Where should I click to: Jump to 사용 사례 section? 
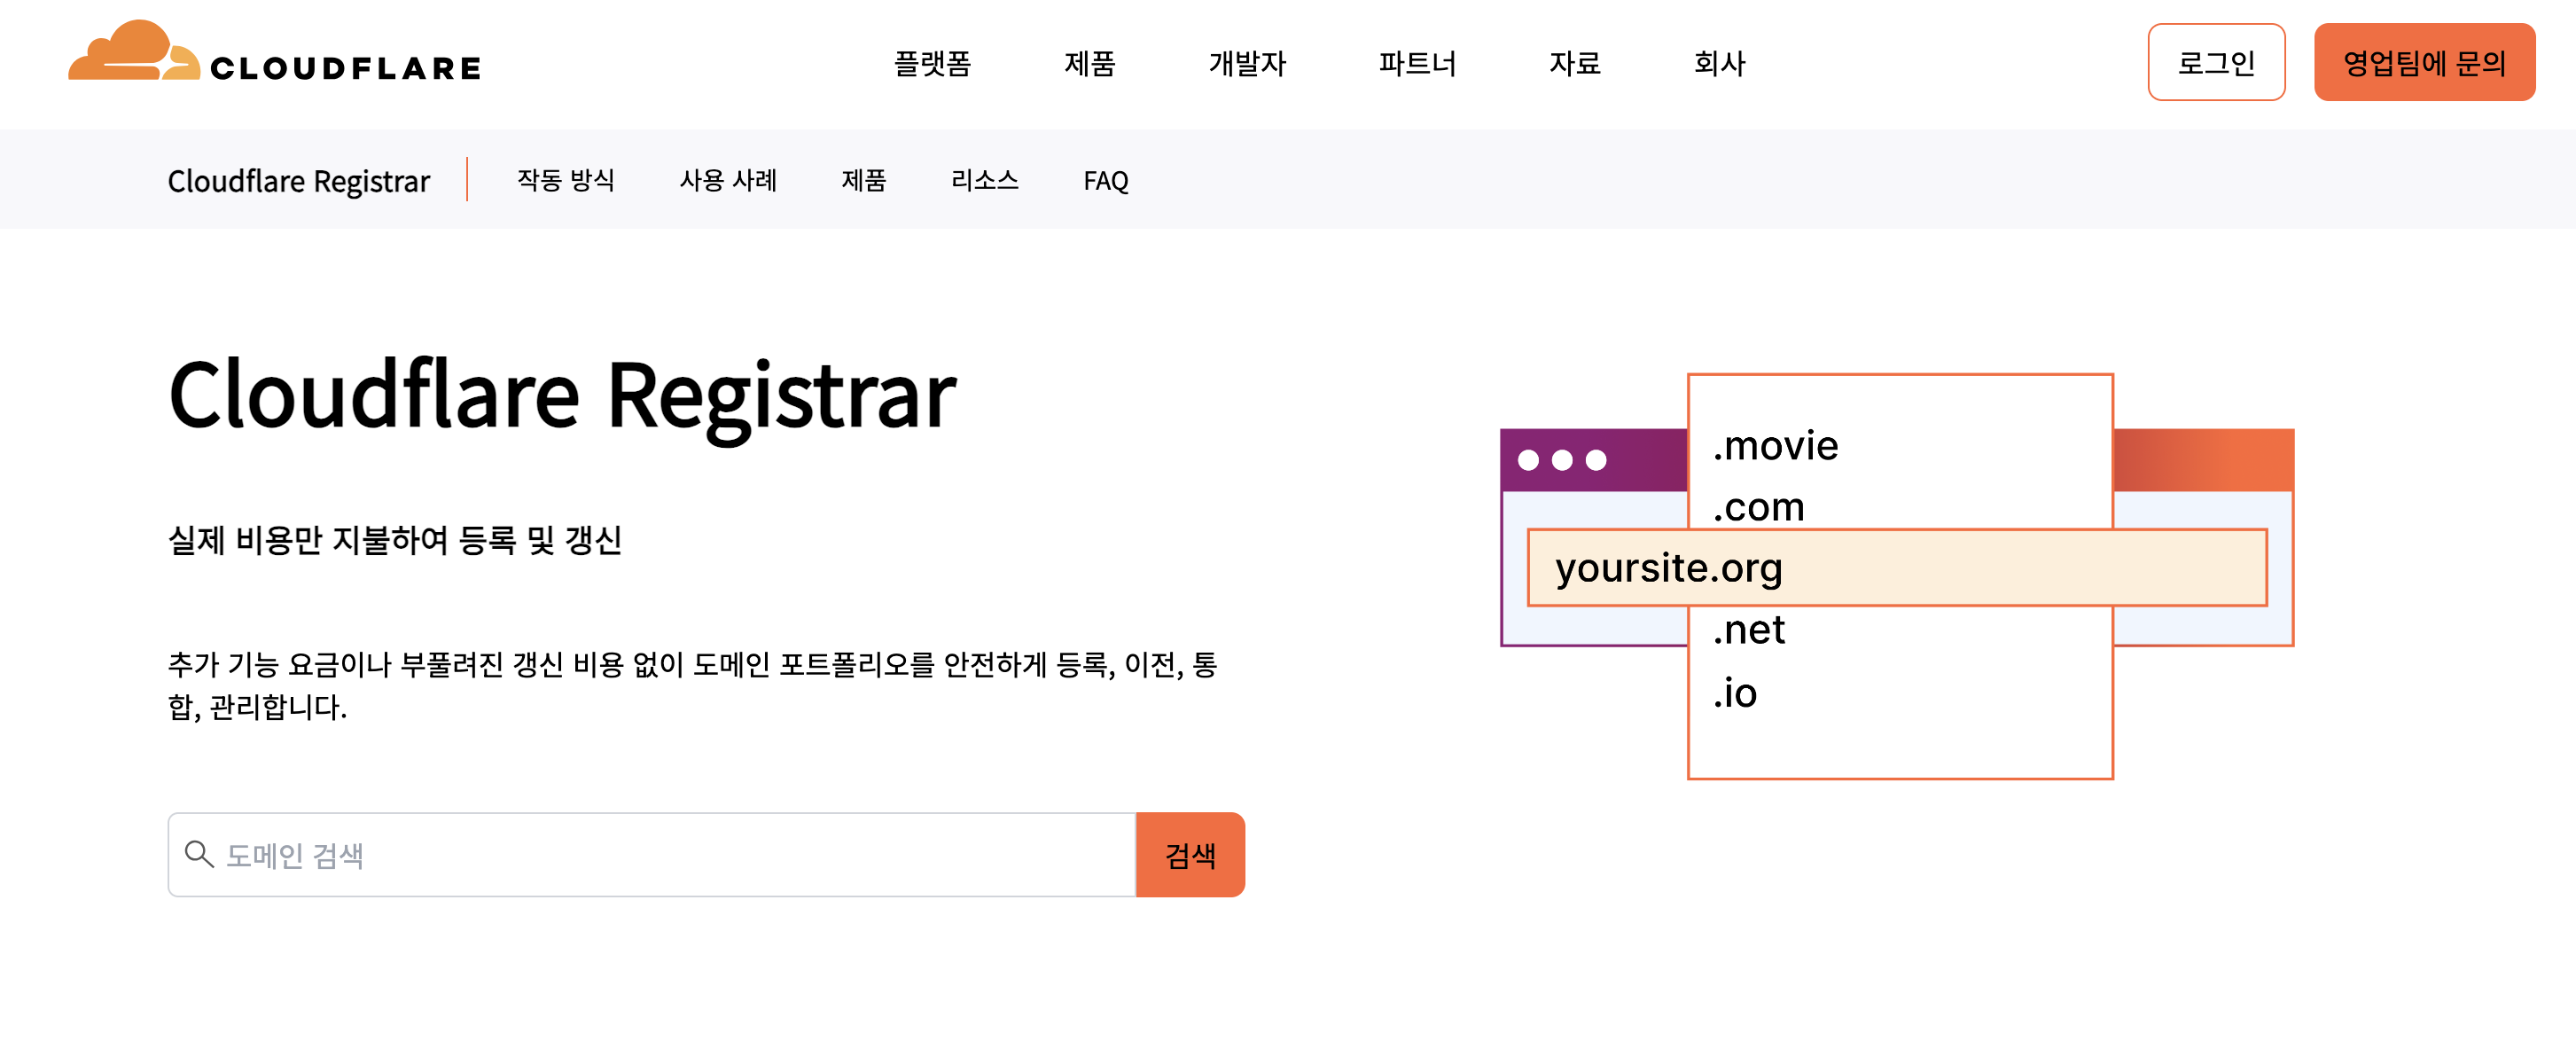pyautogui.click(x=727, y=181)
